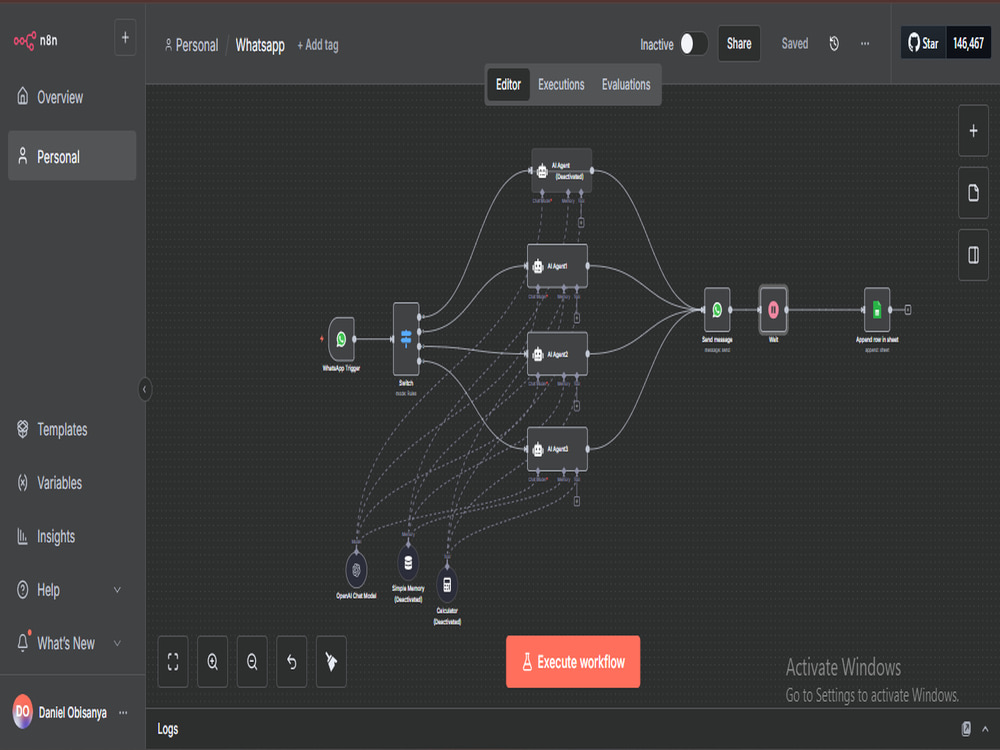Select the AI Agent1 node
Viewport: 1000px width, 750px height.
(557, 266)
